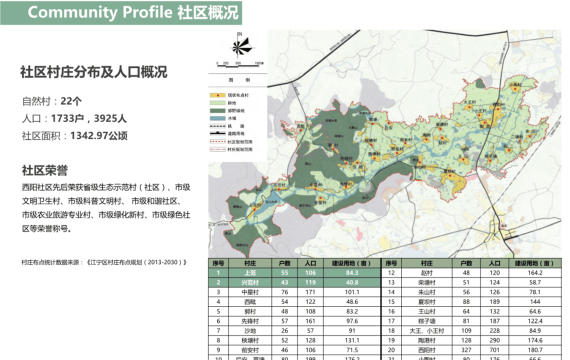Click the 西阳村 cell in row 20
Image resolution: width=570 pixels, height=360 pixels.
tap(427, 350)
